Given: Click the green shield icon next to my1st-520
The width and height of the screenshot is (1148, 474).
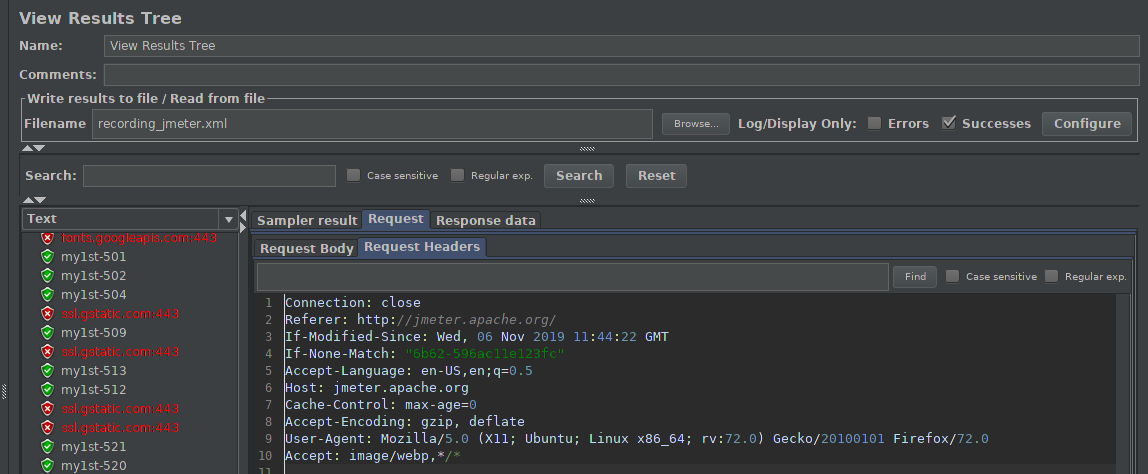Looking at the screenshot, I should tap(48, 466).
